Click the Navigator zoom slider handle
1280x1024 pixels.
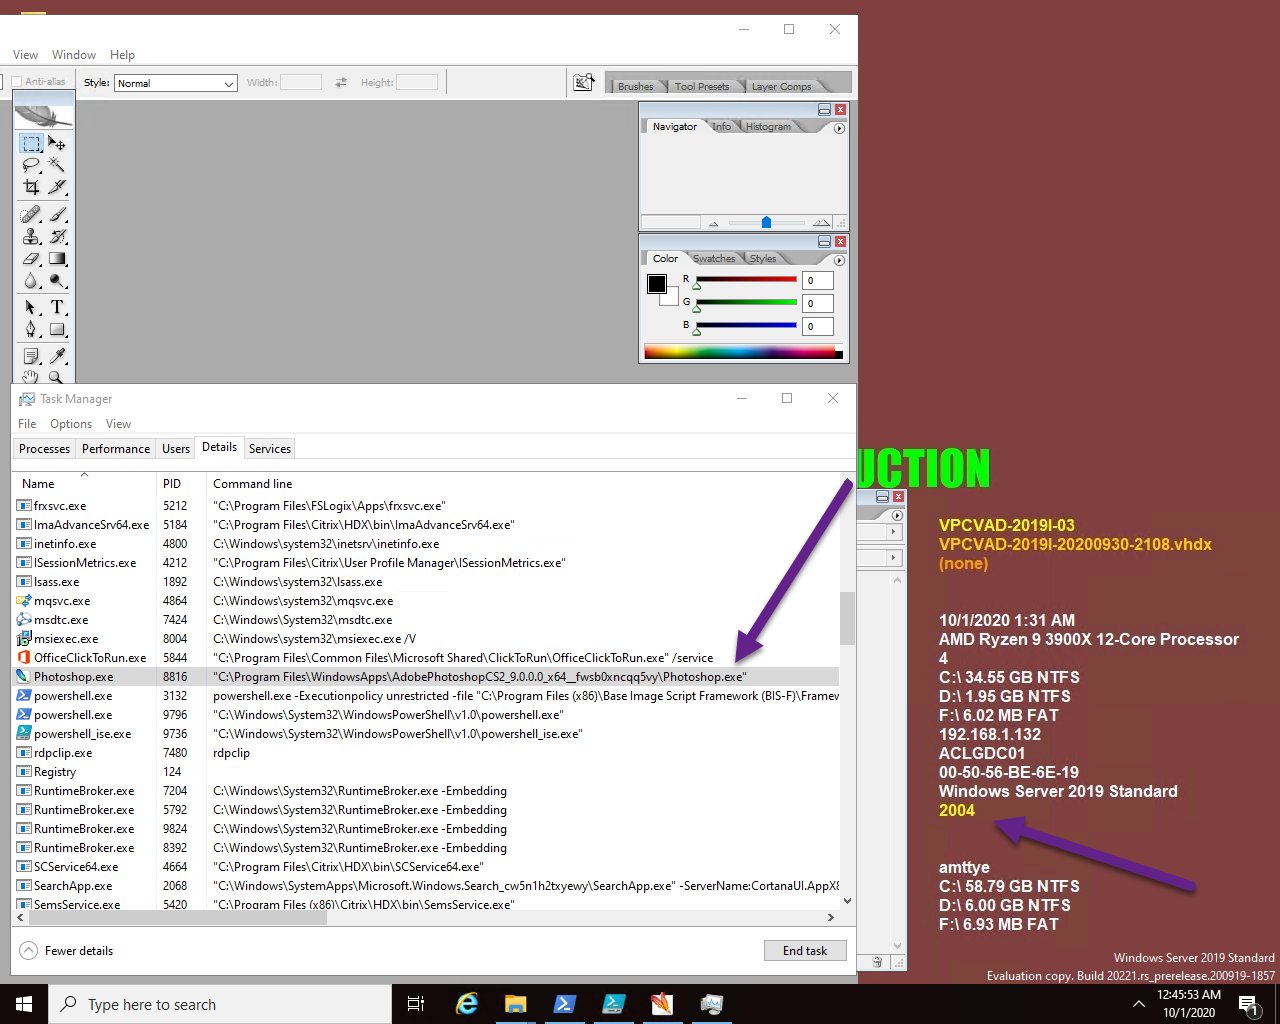pos(766,222)
